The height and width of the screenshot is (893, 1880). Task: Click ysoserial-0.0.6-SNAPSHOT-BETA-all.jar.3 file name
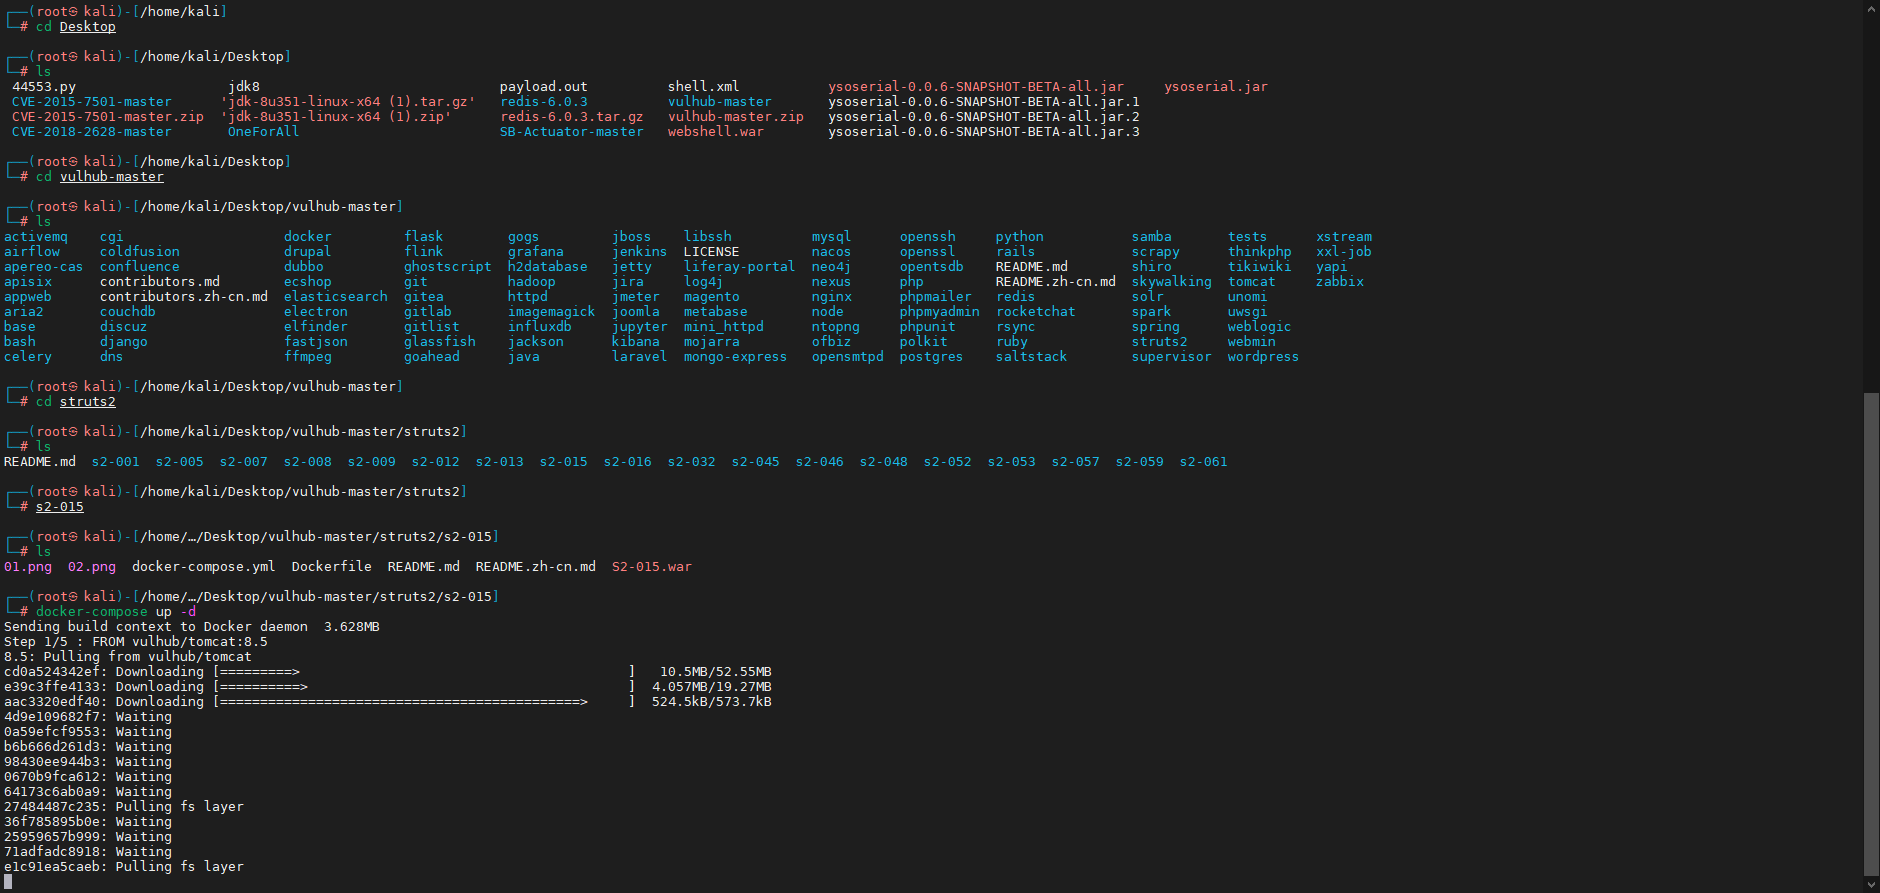point(984,132)
